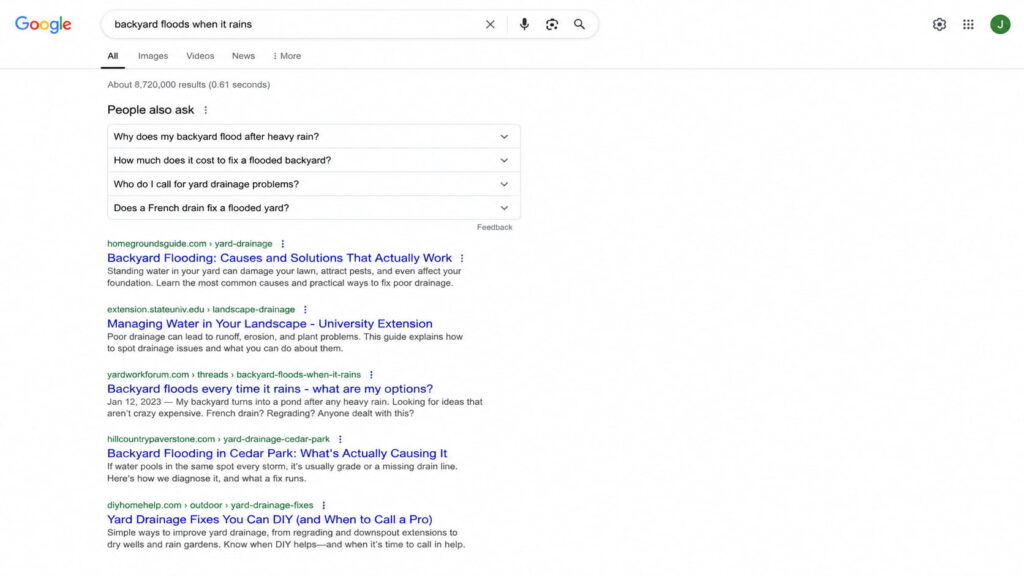Image resolution: width=1024 pixels, height=576 pixels.
Task: Start voice search with microphone icon
Action: pyautogui.click(x=524, y=24)
